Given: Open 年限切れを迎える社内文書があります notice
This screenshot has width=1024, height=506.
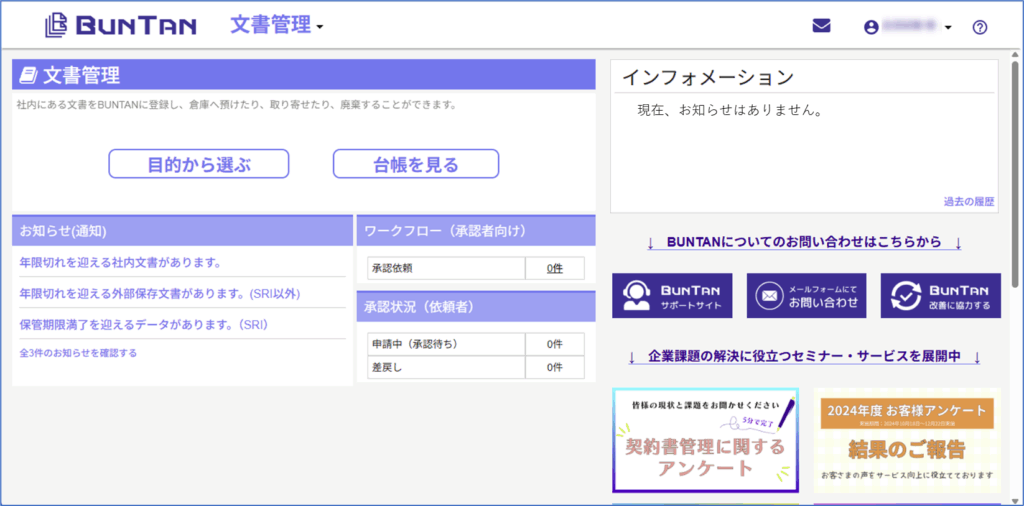Looking at the screenshot, I should pyautogui.click(x=120, y=263).
